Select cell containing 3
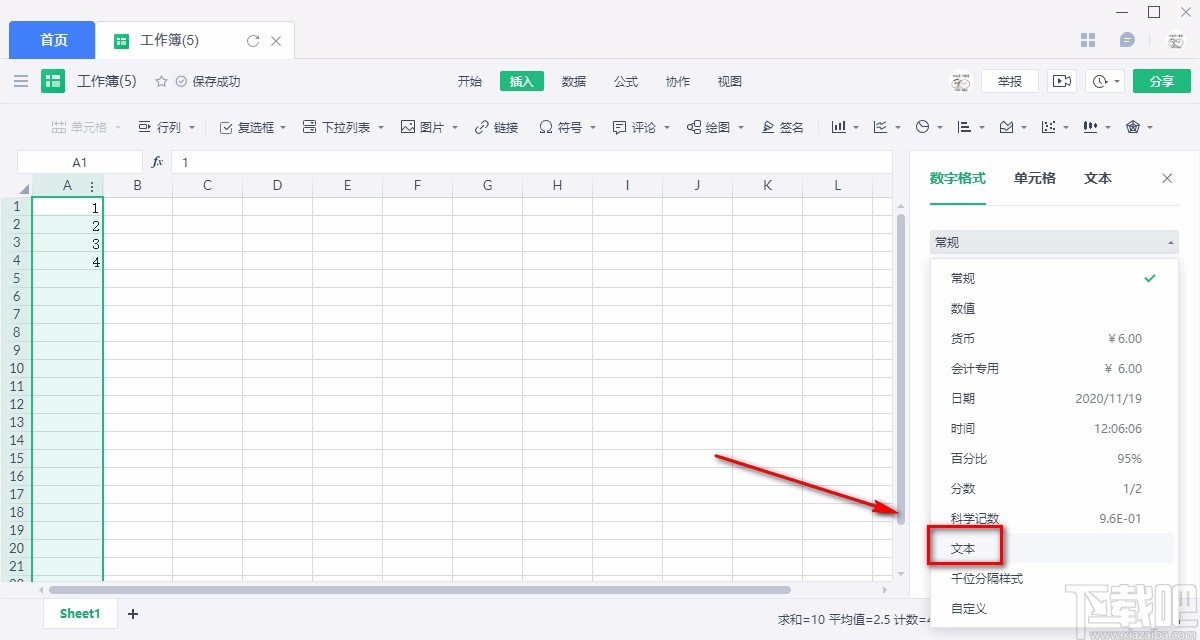Viewport: 1200px width, 640px height. click(68, 243)
